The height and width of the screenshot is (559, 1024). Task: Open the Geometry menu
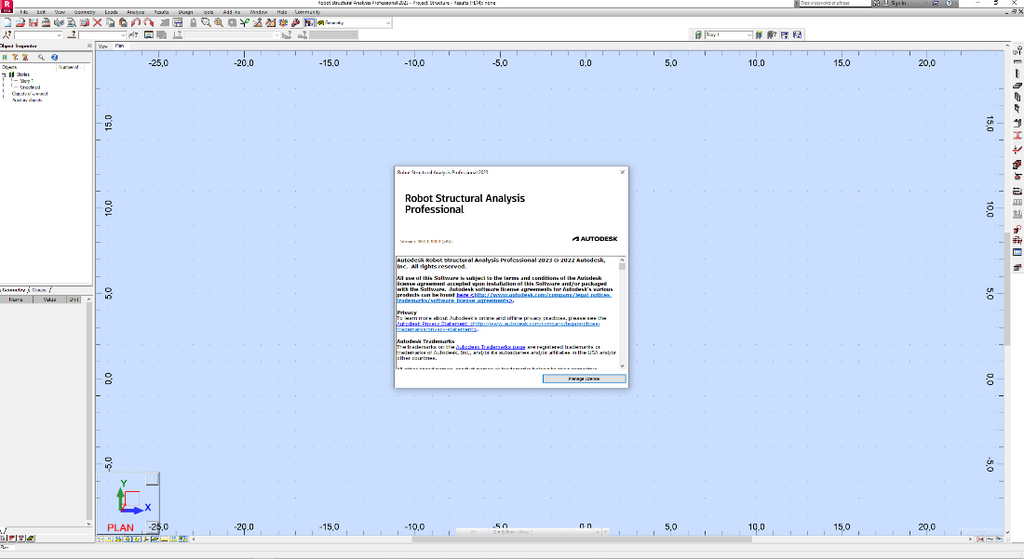(x=85, y=12)
